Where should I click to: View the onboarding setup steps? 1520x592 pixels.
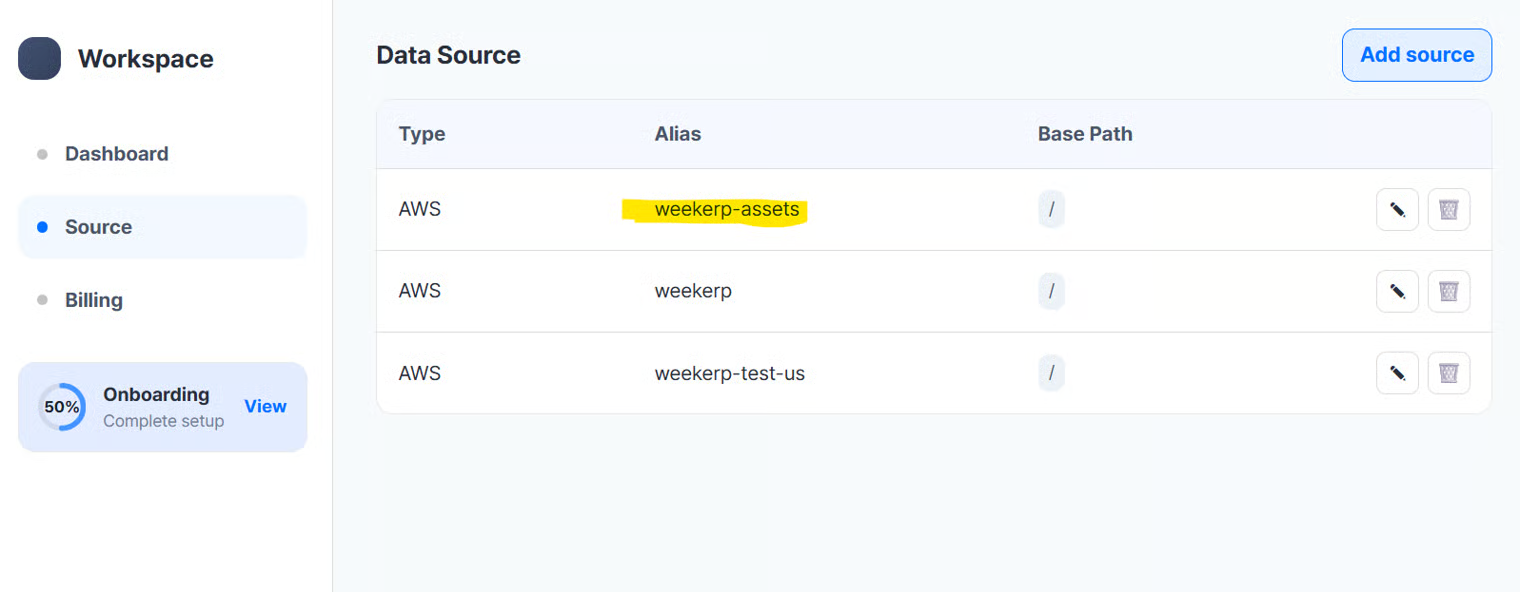click(265, 406)
